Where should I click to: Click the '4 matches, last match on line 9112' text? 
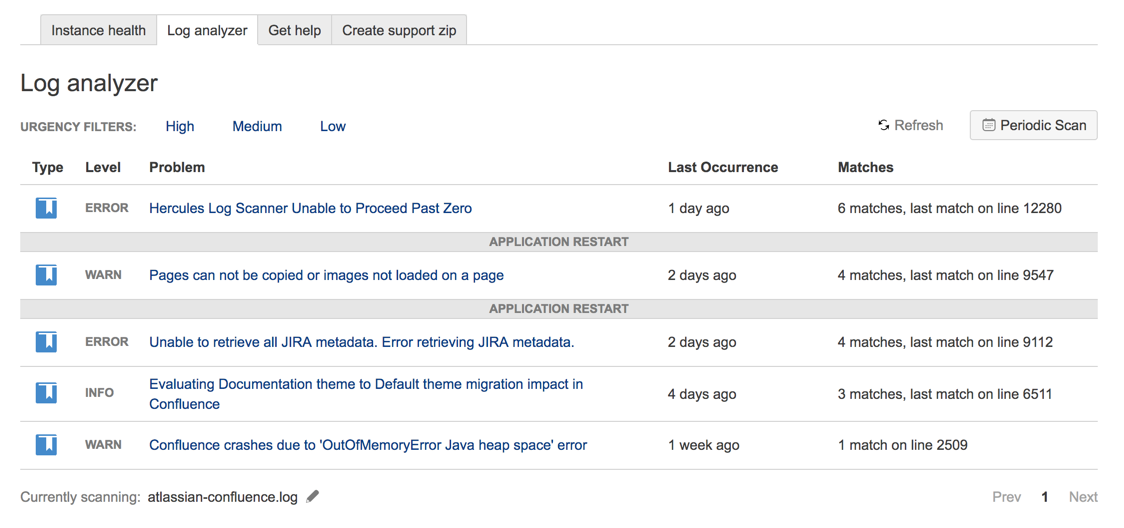coord(945,342)
